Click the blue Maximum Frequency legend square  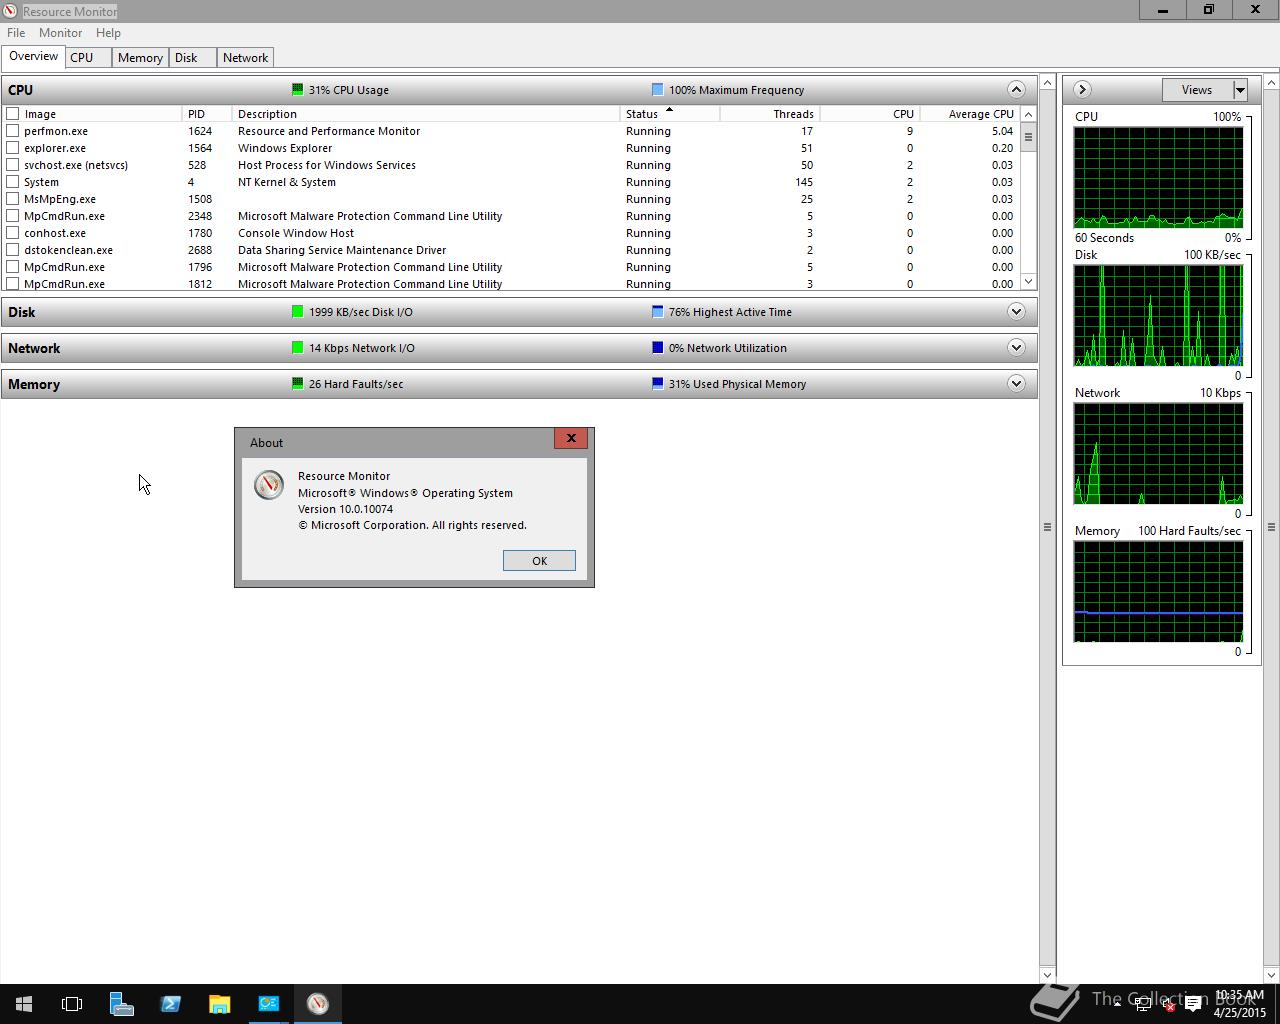657,90
